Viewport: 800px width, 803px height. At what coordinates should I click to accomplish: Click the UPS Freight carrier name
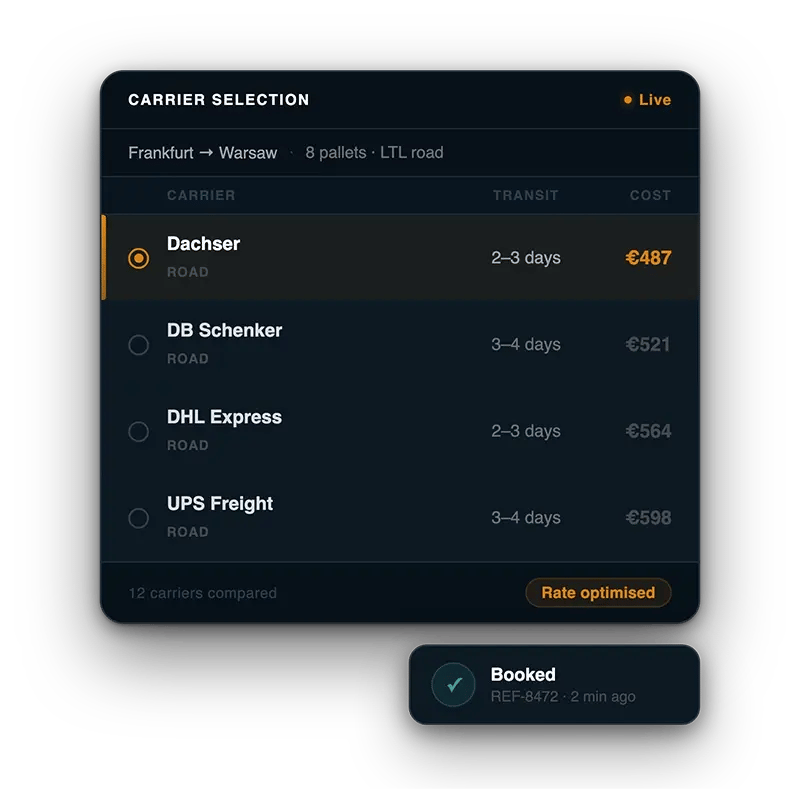[220, 504]
